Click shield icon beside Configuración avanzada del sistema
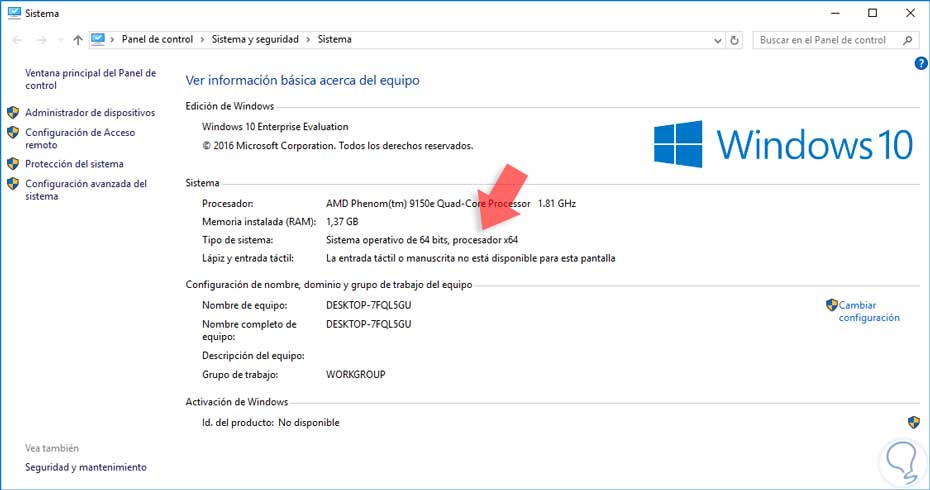The height and width of the screenshot is (490, 930). (13, 184)
